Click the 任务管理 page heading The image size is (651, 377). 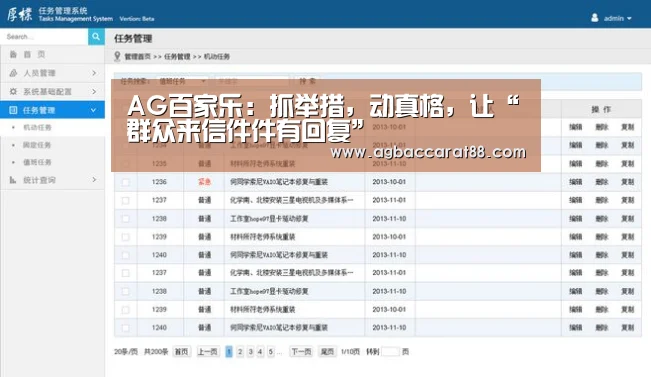pos(133,39)
